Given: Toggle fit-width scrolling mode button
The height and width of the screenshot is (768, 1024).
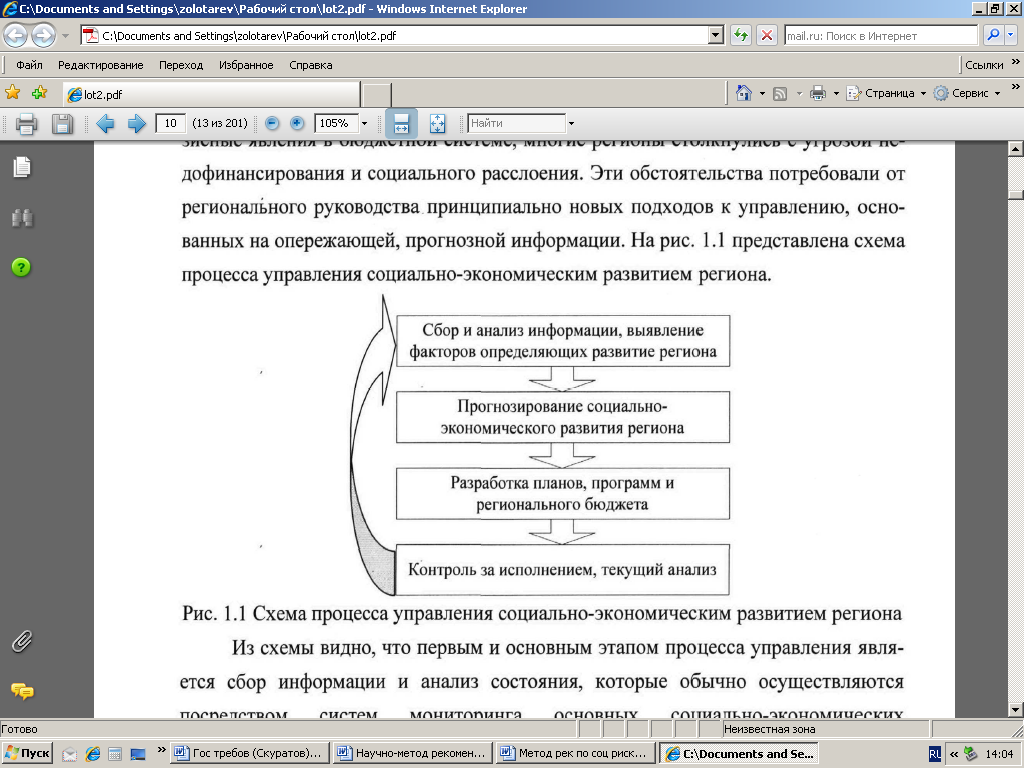Looking at the screenshot, I should click(x=401, y=123).
